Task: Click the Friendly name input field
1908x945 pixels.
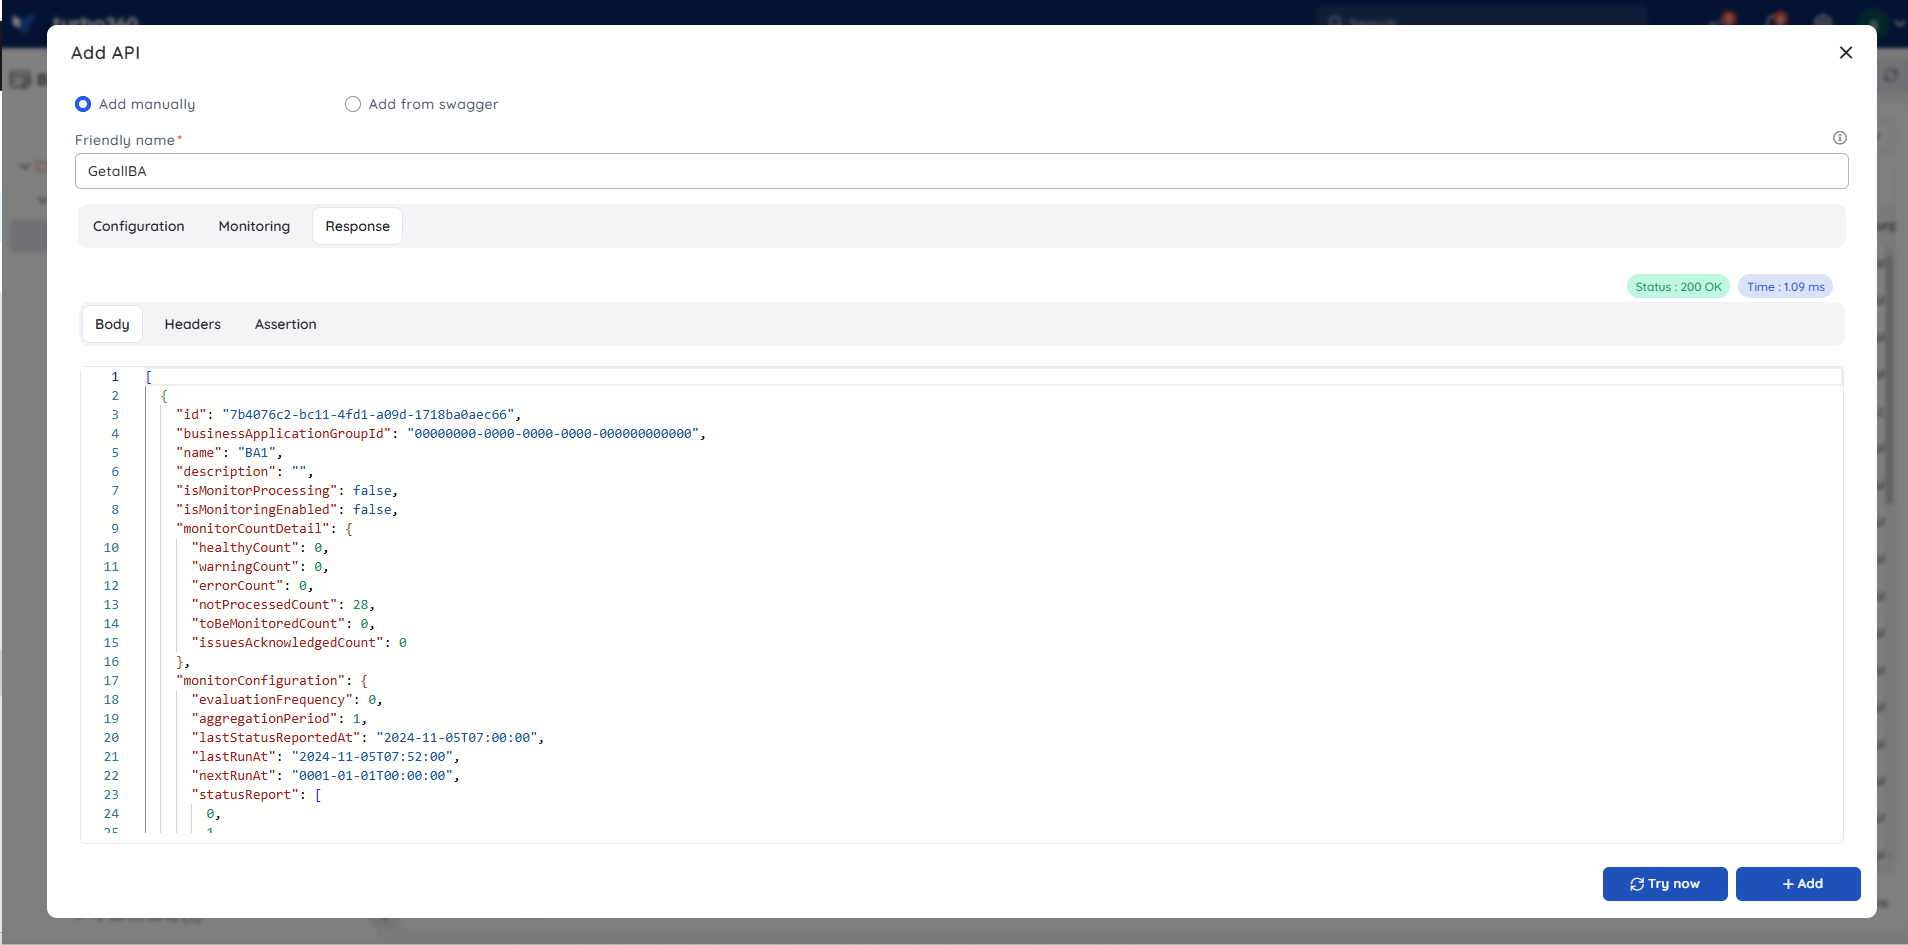Action: [961, 171]
